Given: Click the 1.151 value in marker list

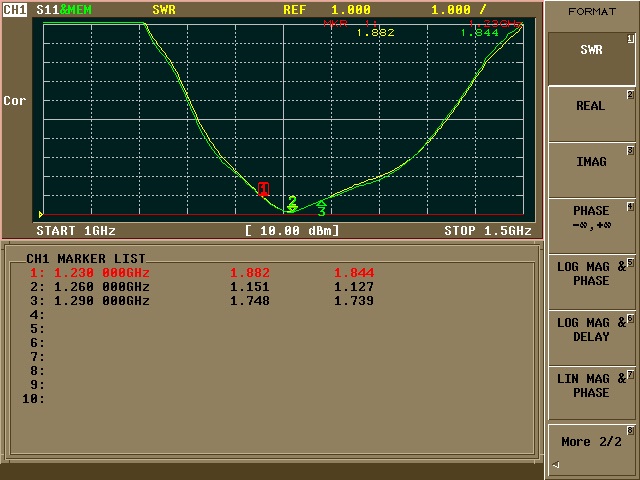Looking at the screenshot, I should pyautogui.click(x=250, y=287).
